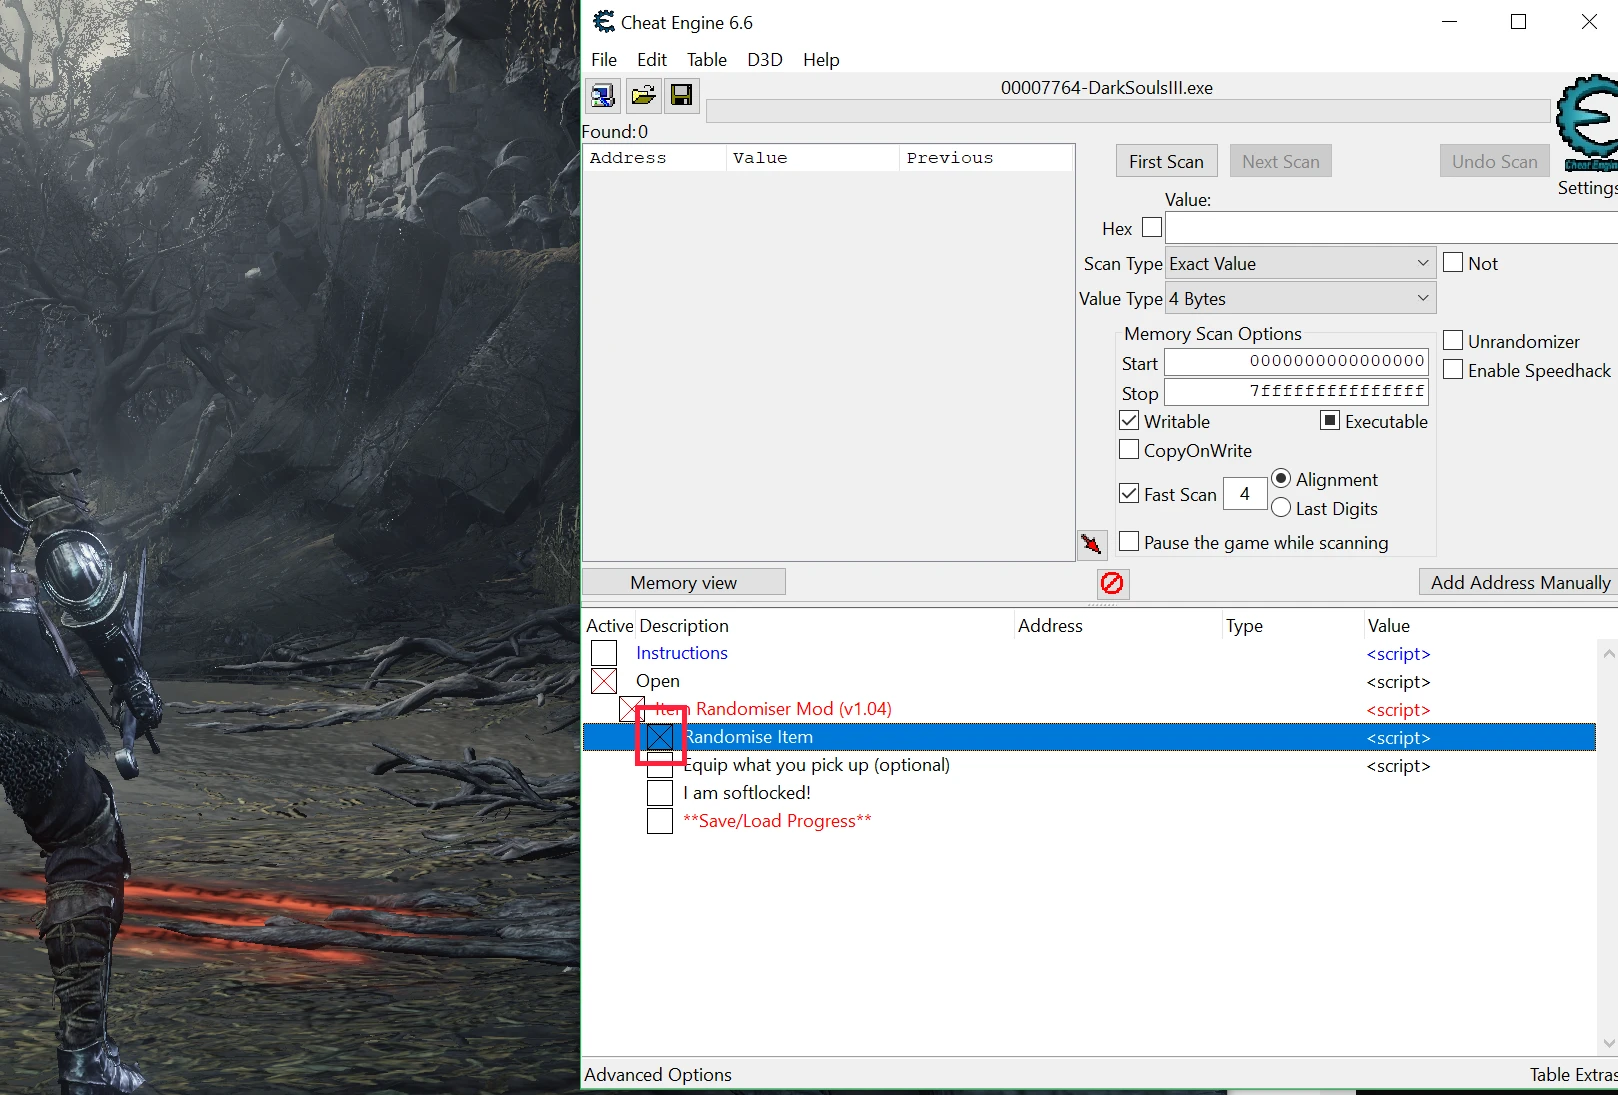Activate the Instructions script checkbox
Screen dimensions: 1618x1095
pos(604,653)
